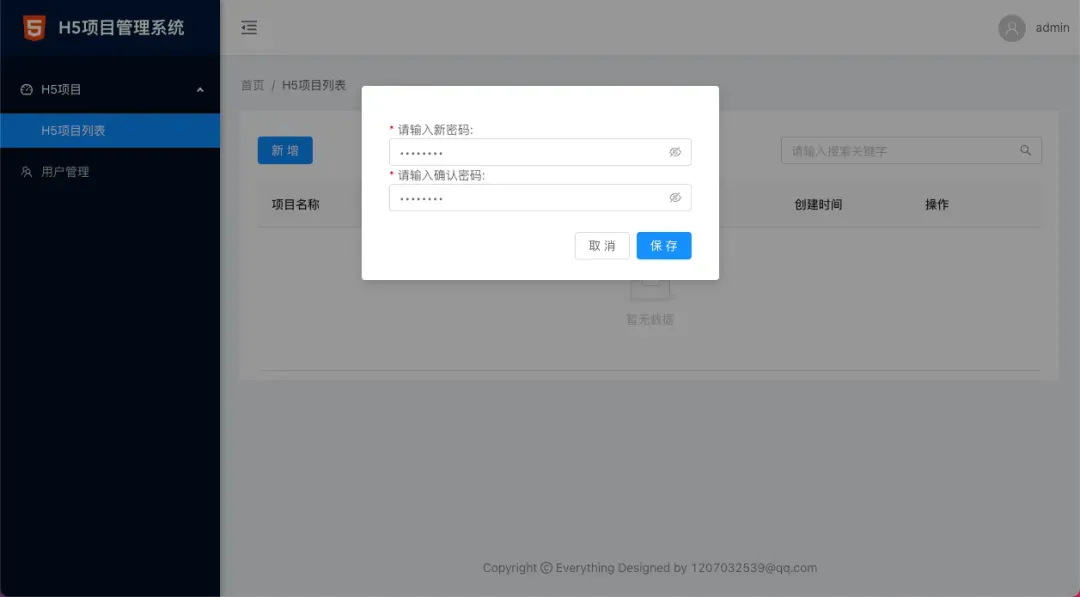Screen dimensions: 1080x597
Task: Click the H5项目 sidebar submenu title
Action: (x=110, y=90)
